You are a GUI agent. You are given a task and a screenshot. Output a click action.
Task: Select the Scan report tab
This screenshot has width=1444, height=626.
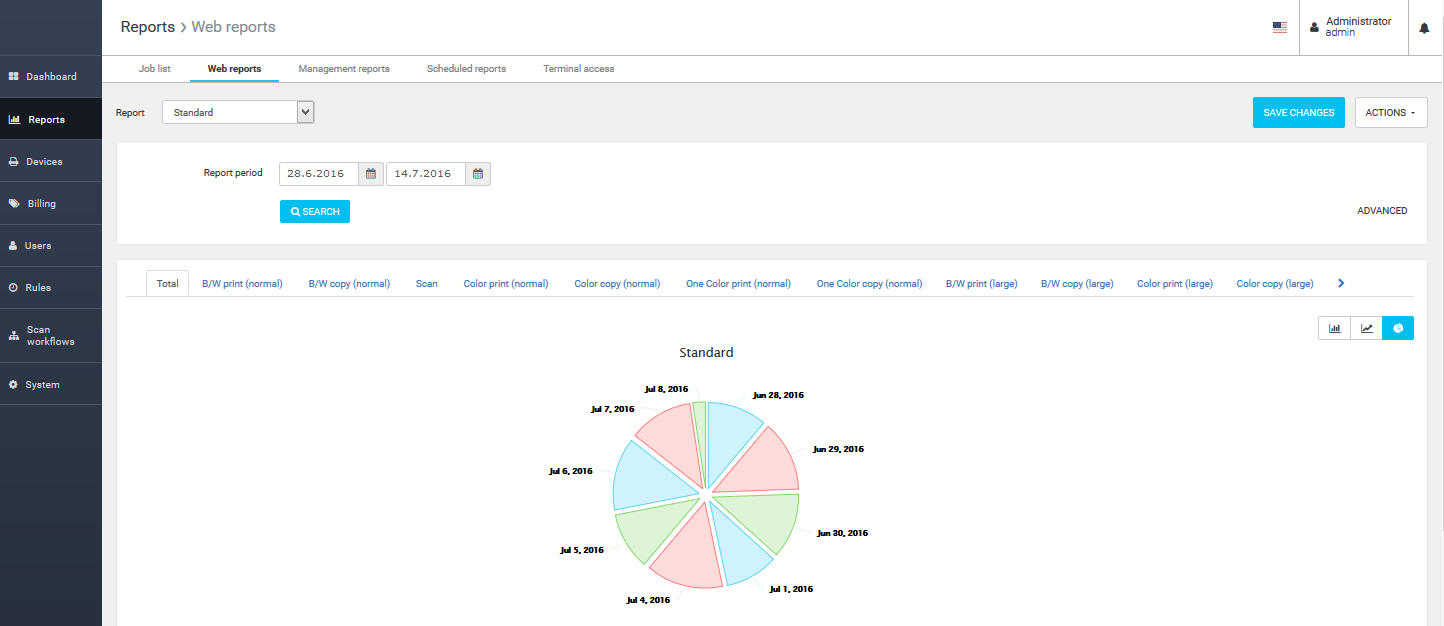[426, 284]
